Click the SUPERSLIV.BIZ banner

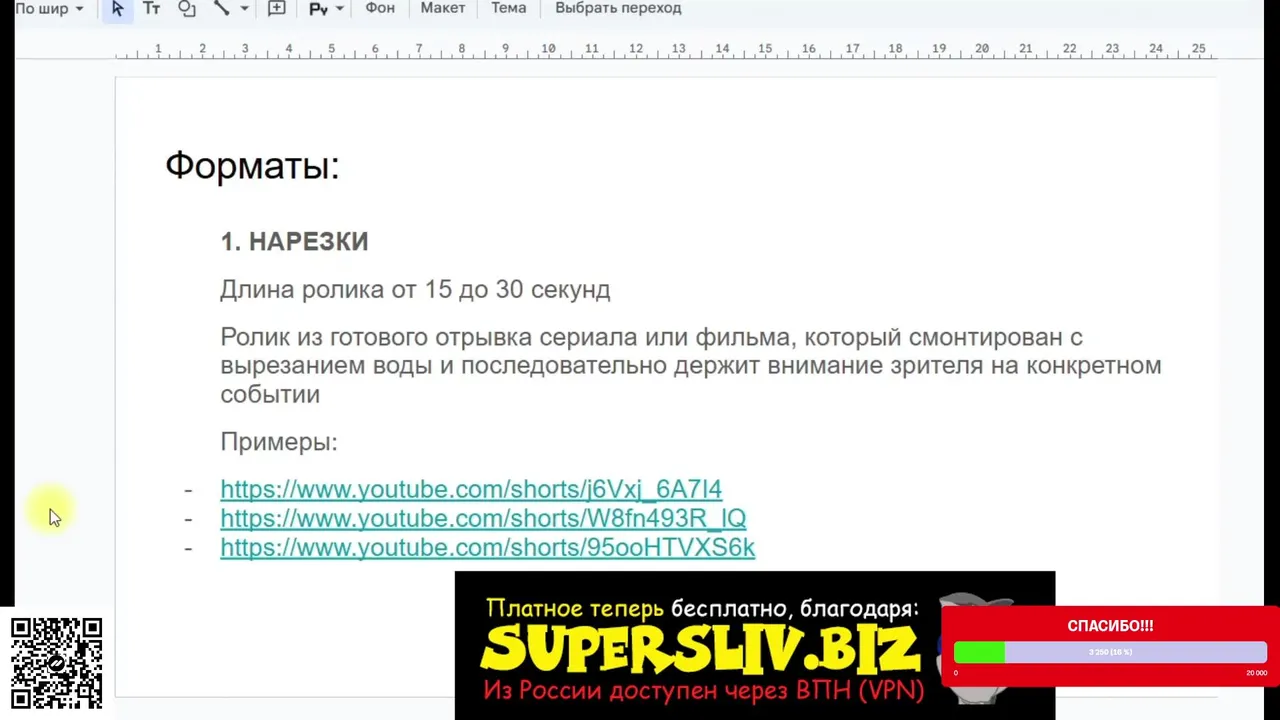coord(755,646)
